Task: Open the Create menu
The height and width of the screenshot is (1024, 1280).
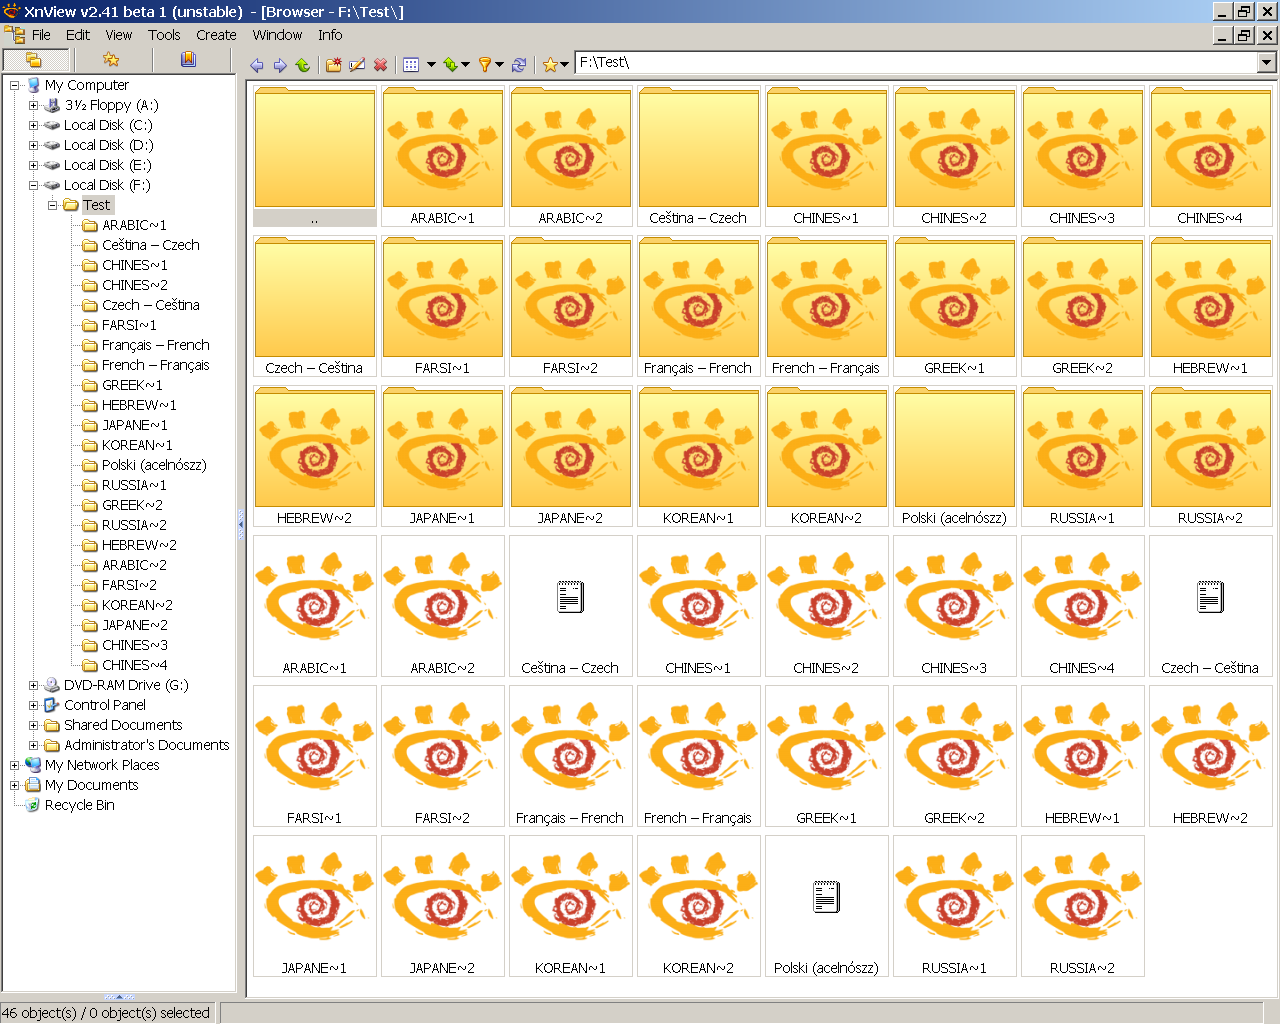Action: (x=216, y=35)
